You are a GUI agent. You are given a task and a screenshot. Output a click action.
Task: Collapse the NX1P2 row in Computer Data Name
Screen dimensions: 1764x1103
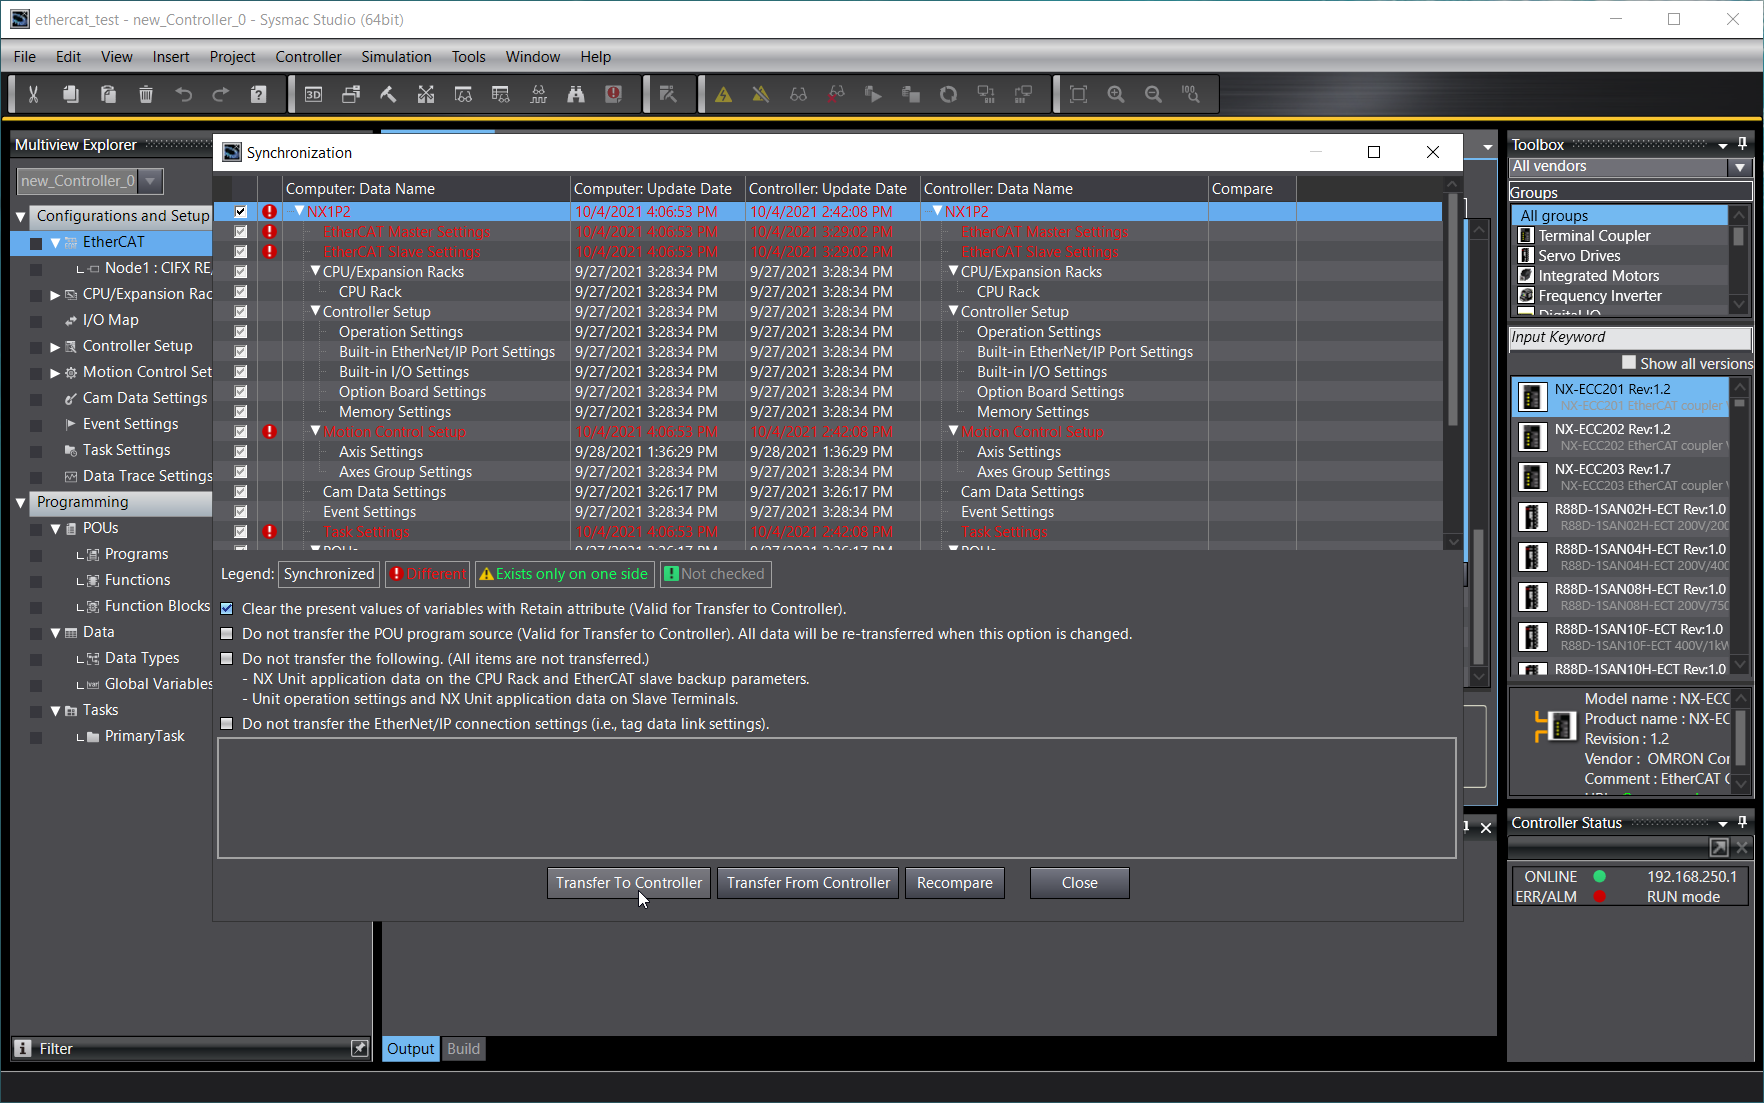coord(299,211)
